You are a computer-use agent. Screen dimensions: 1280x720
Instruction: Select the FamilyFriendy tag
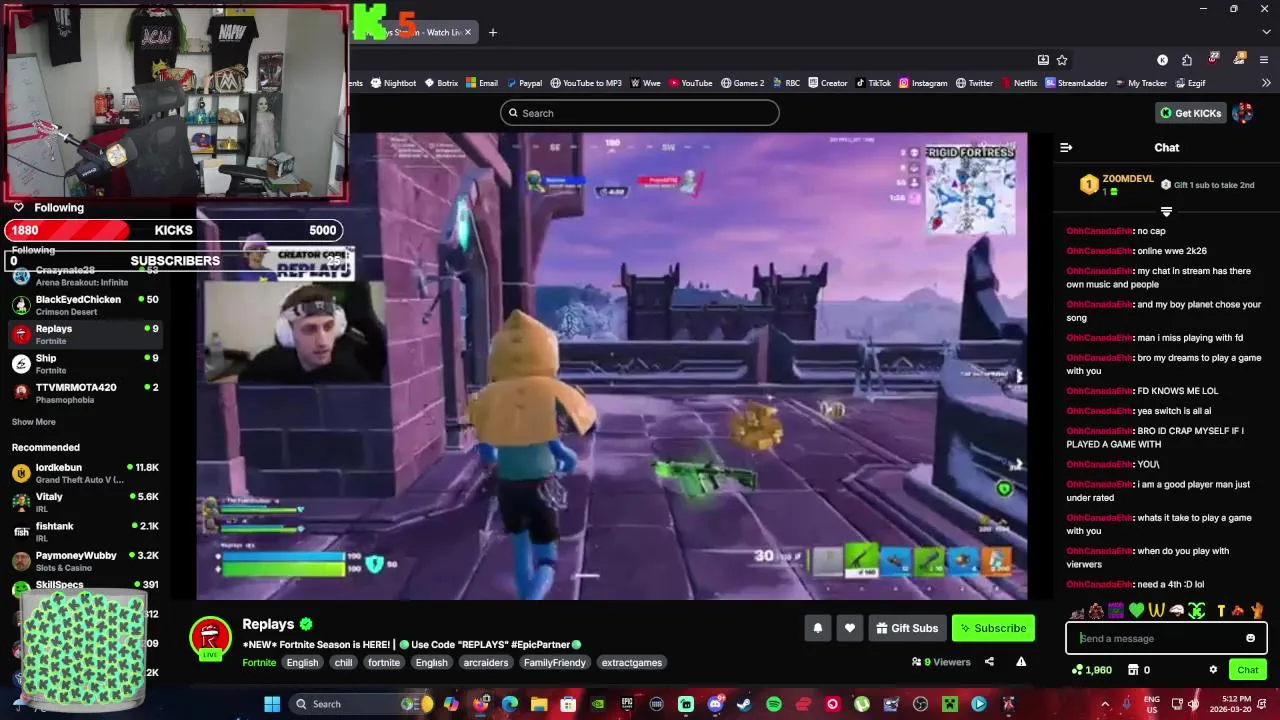(x=555, y=662)
